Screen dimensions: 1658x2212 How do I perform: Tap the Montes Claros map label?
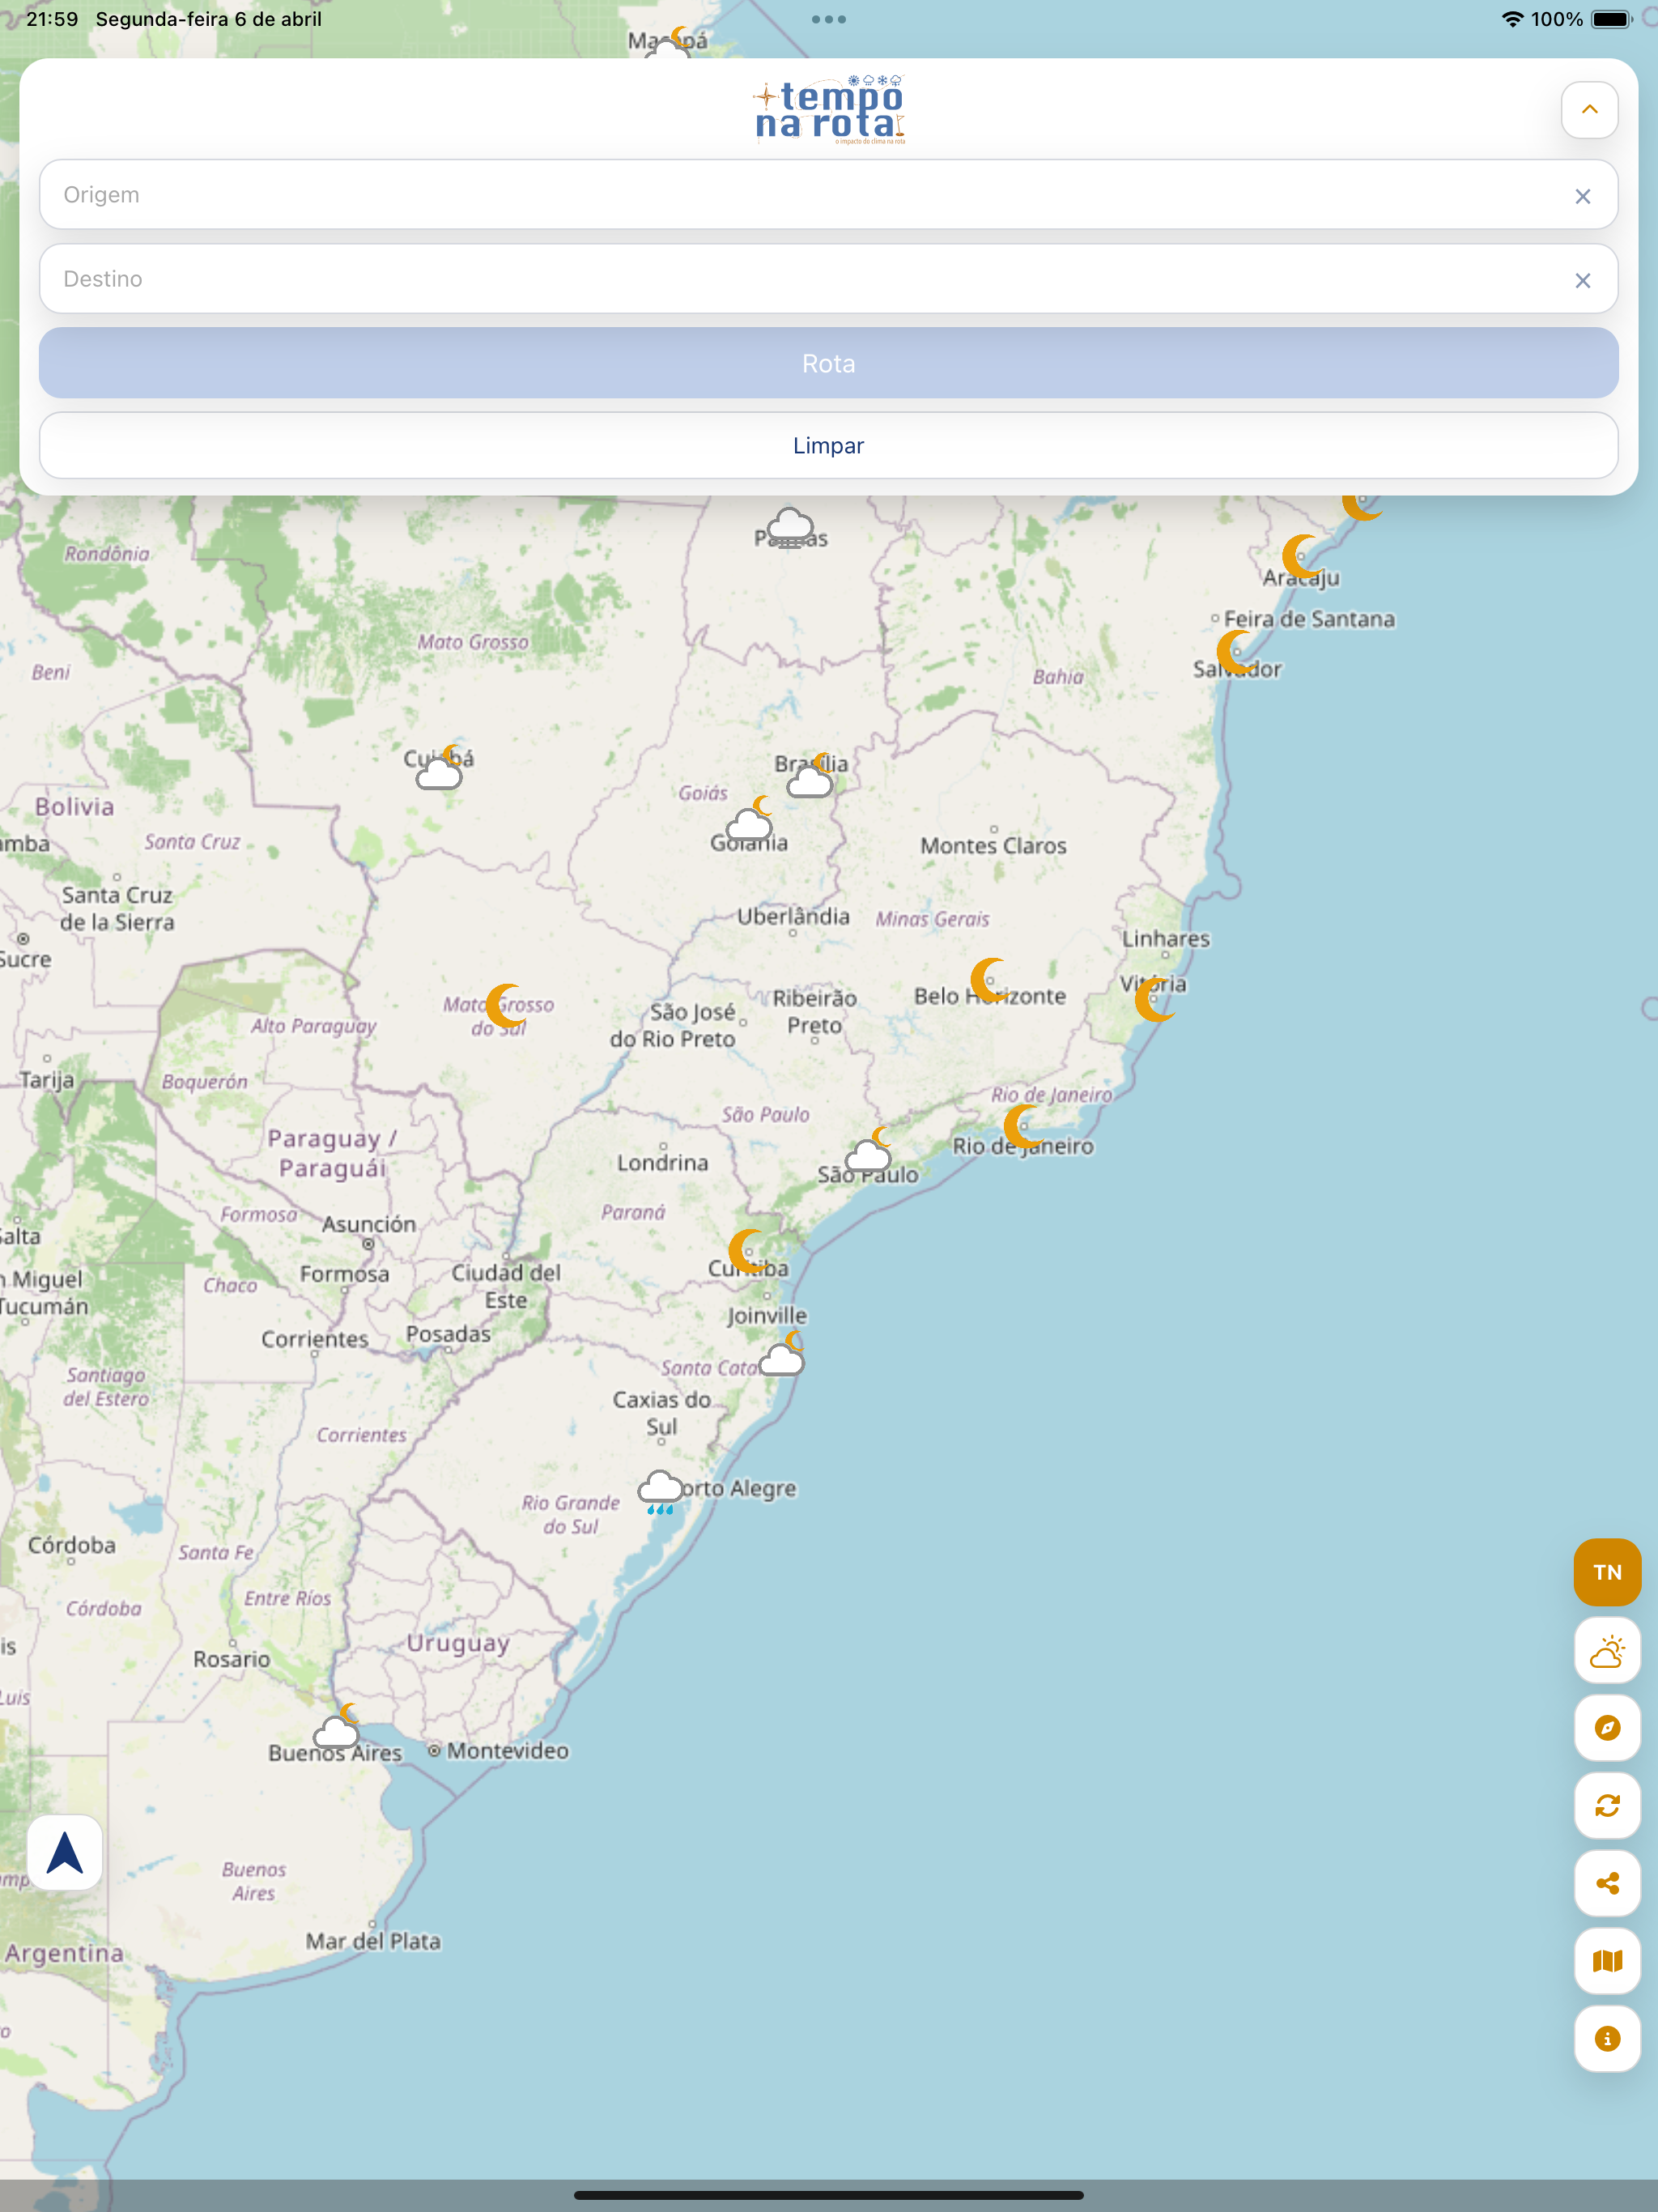pos(993,846)
